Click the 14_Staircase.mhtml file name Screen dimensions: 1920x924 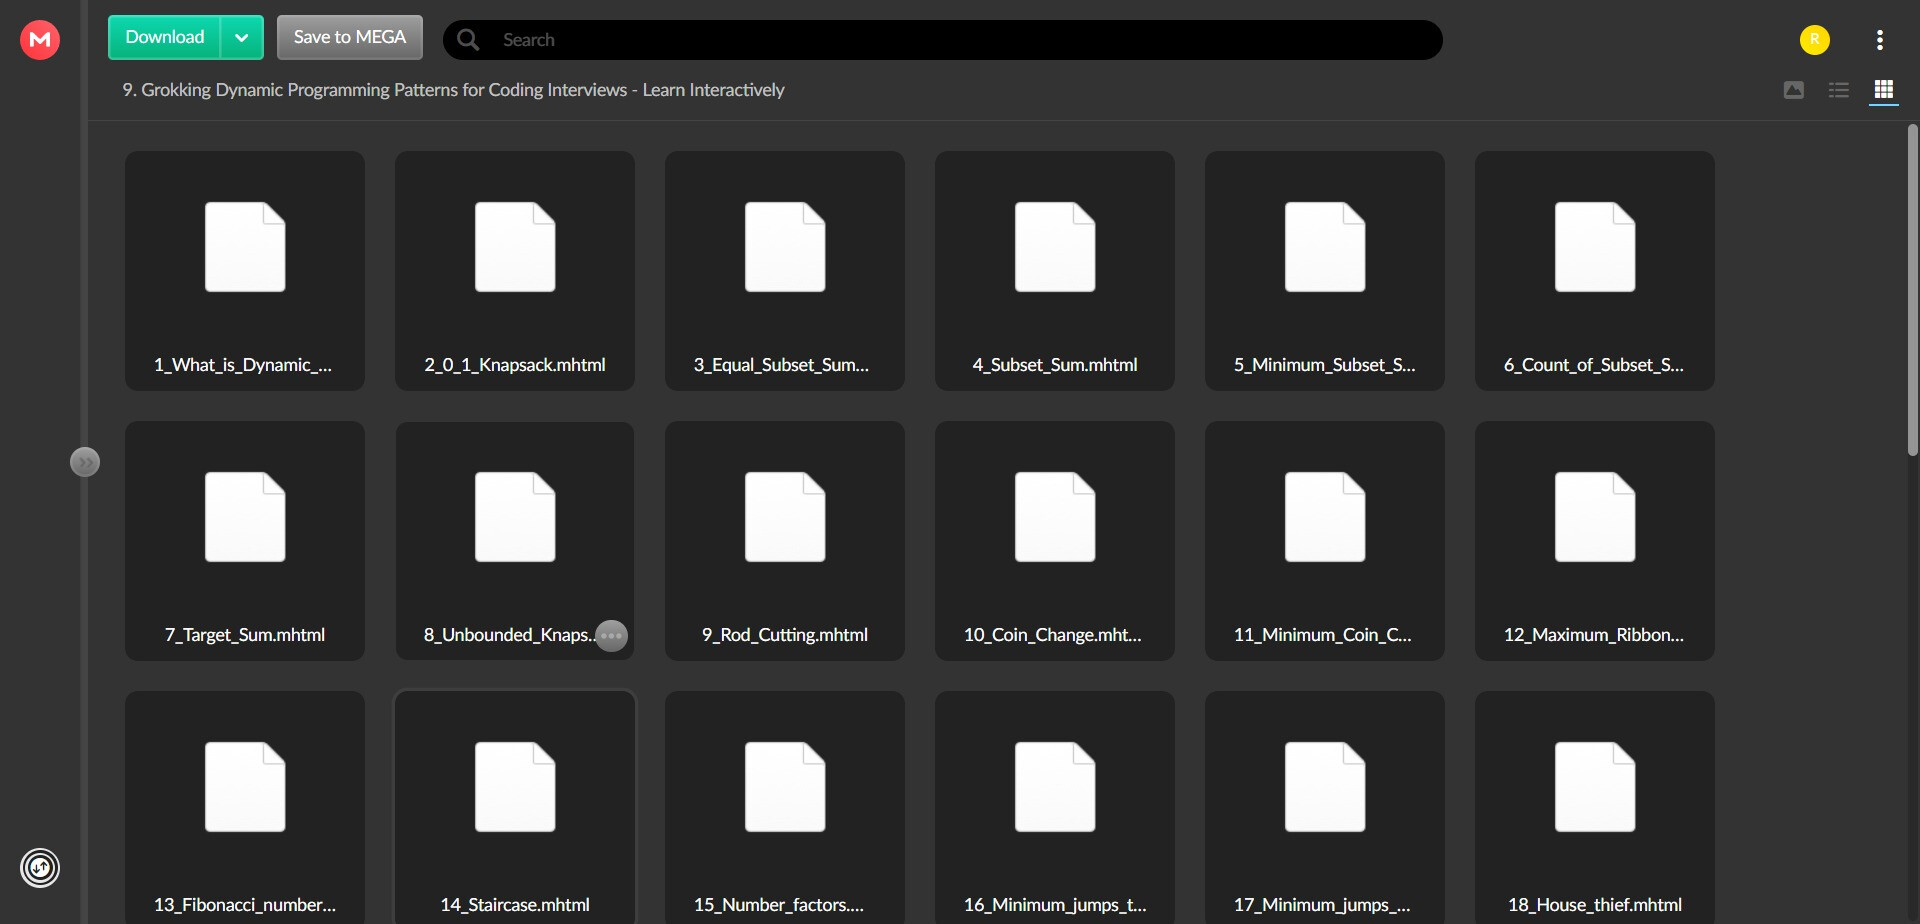coord(515,905)
